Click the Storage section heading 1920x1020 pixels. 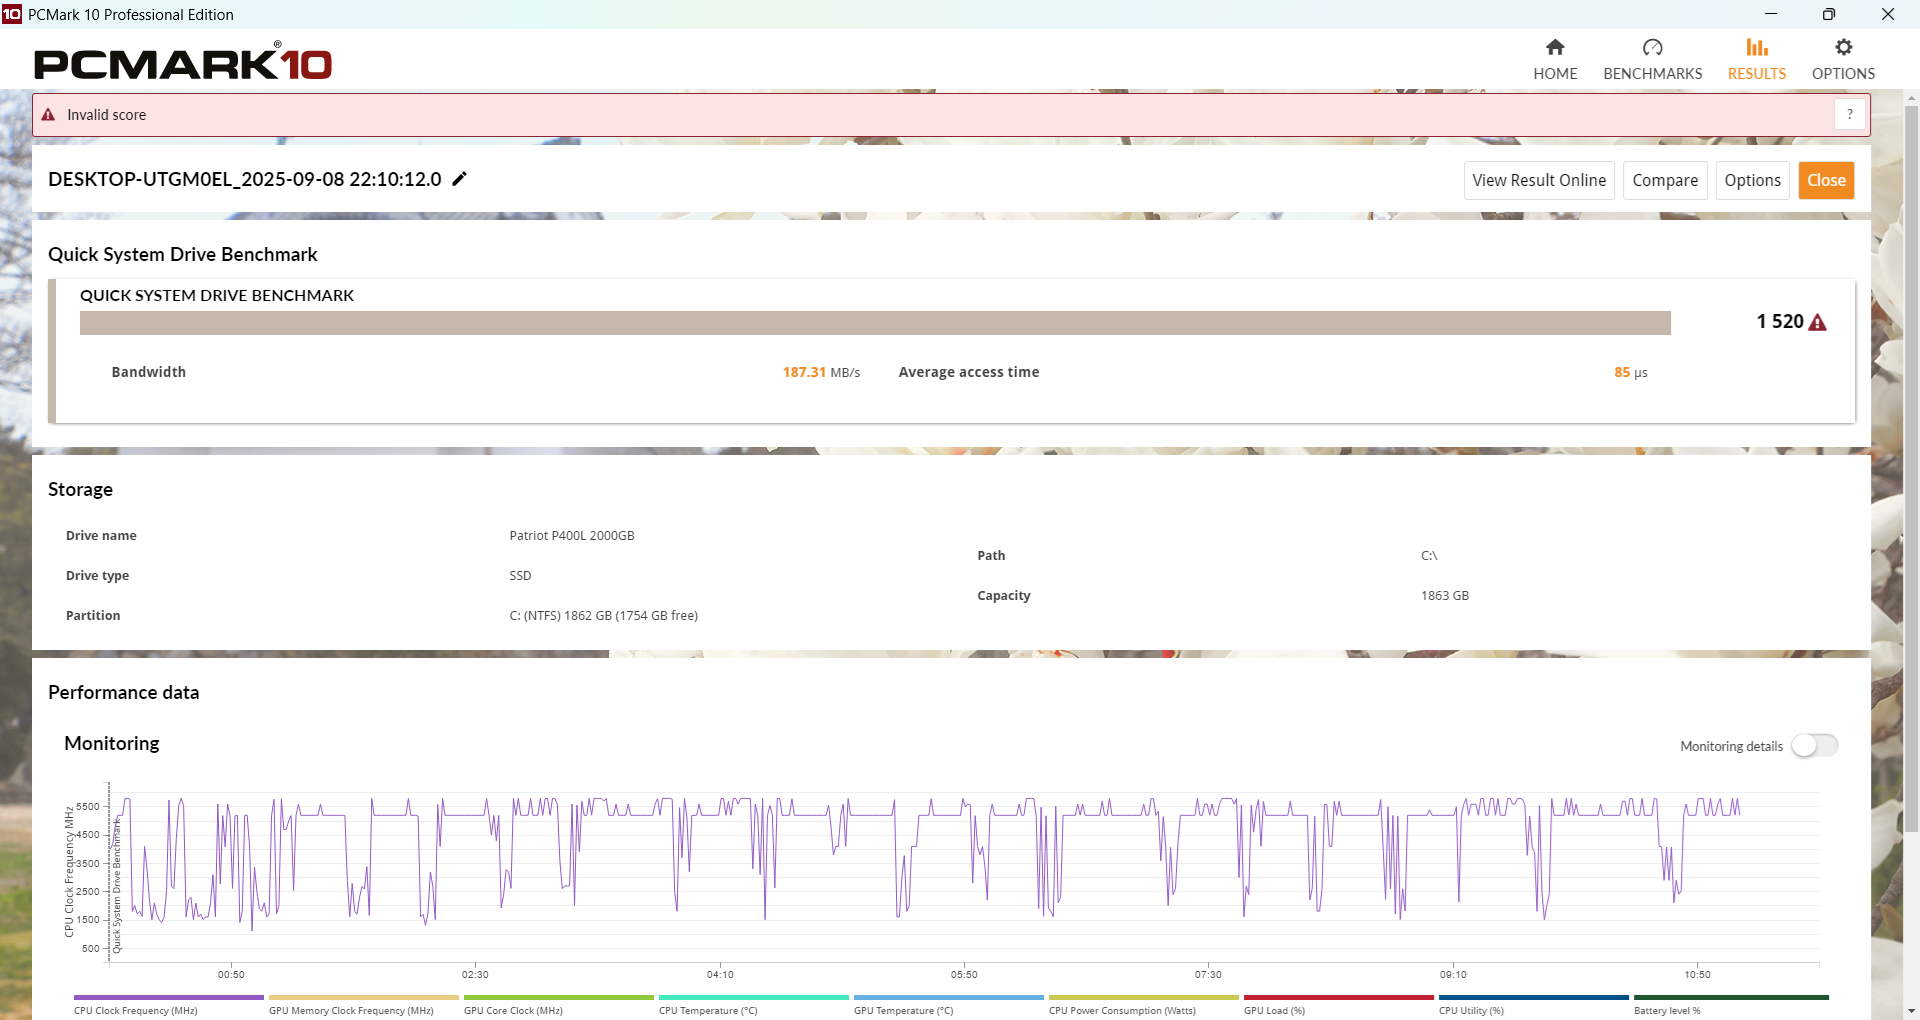coord(80,489)
